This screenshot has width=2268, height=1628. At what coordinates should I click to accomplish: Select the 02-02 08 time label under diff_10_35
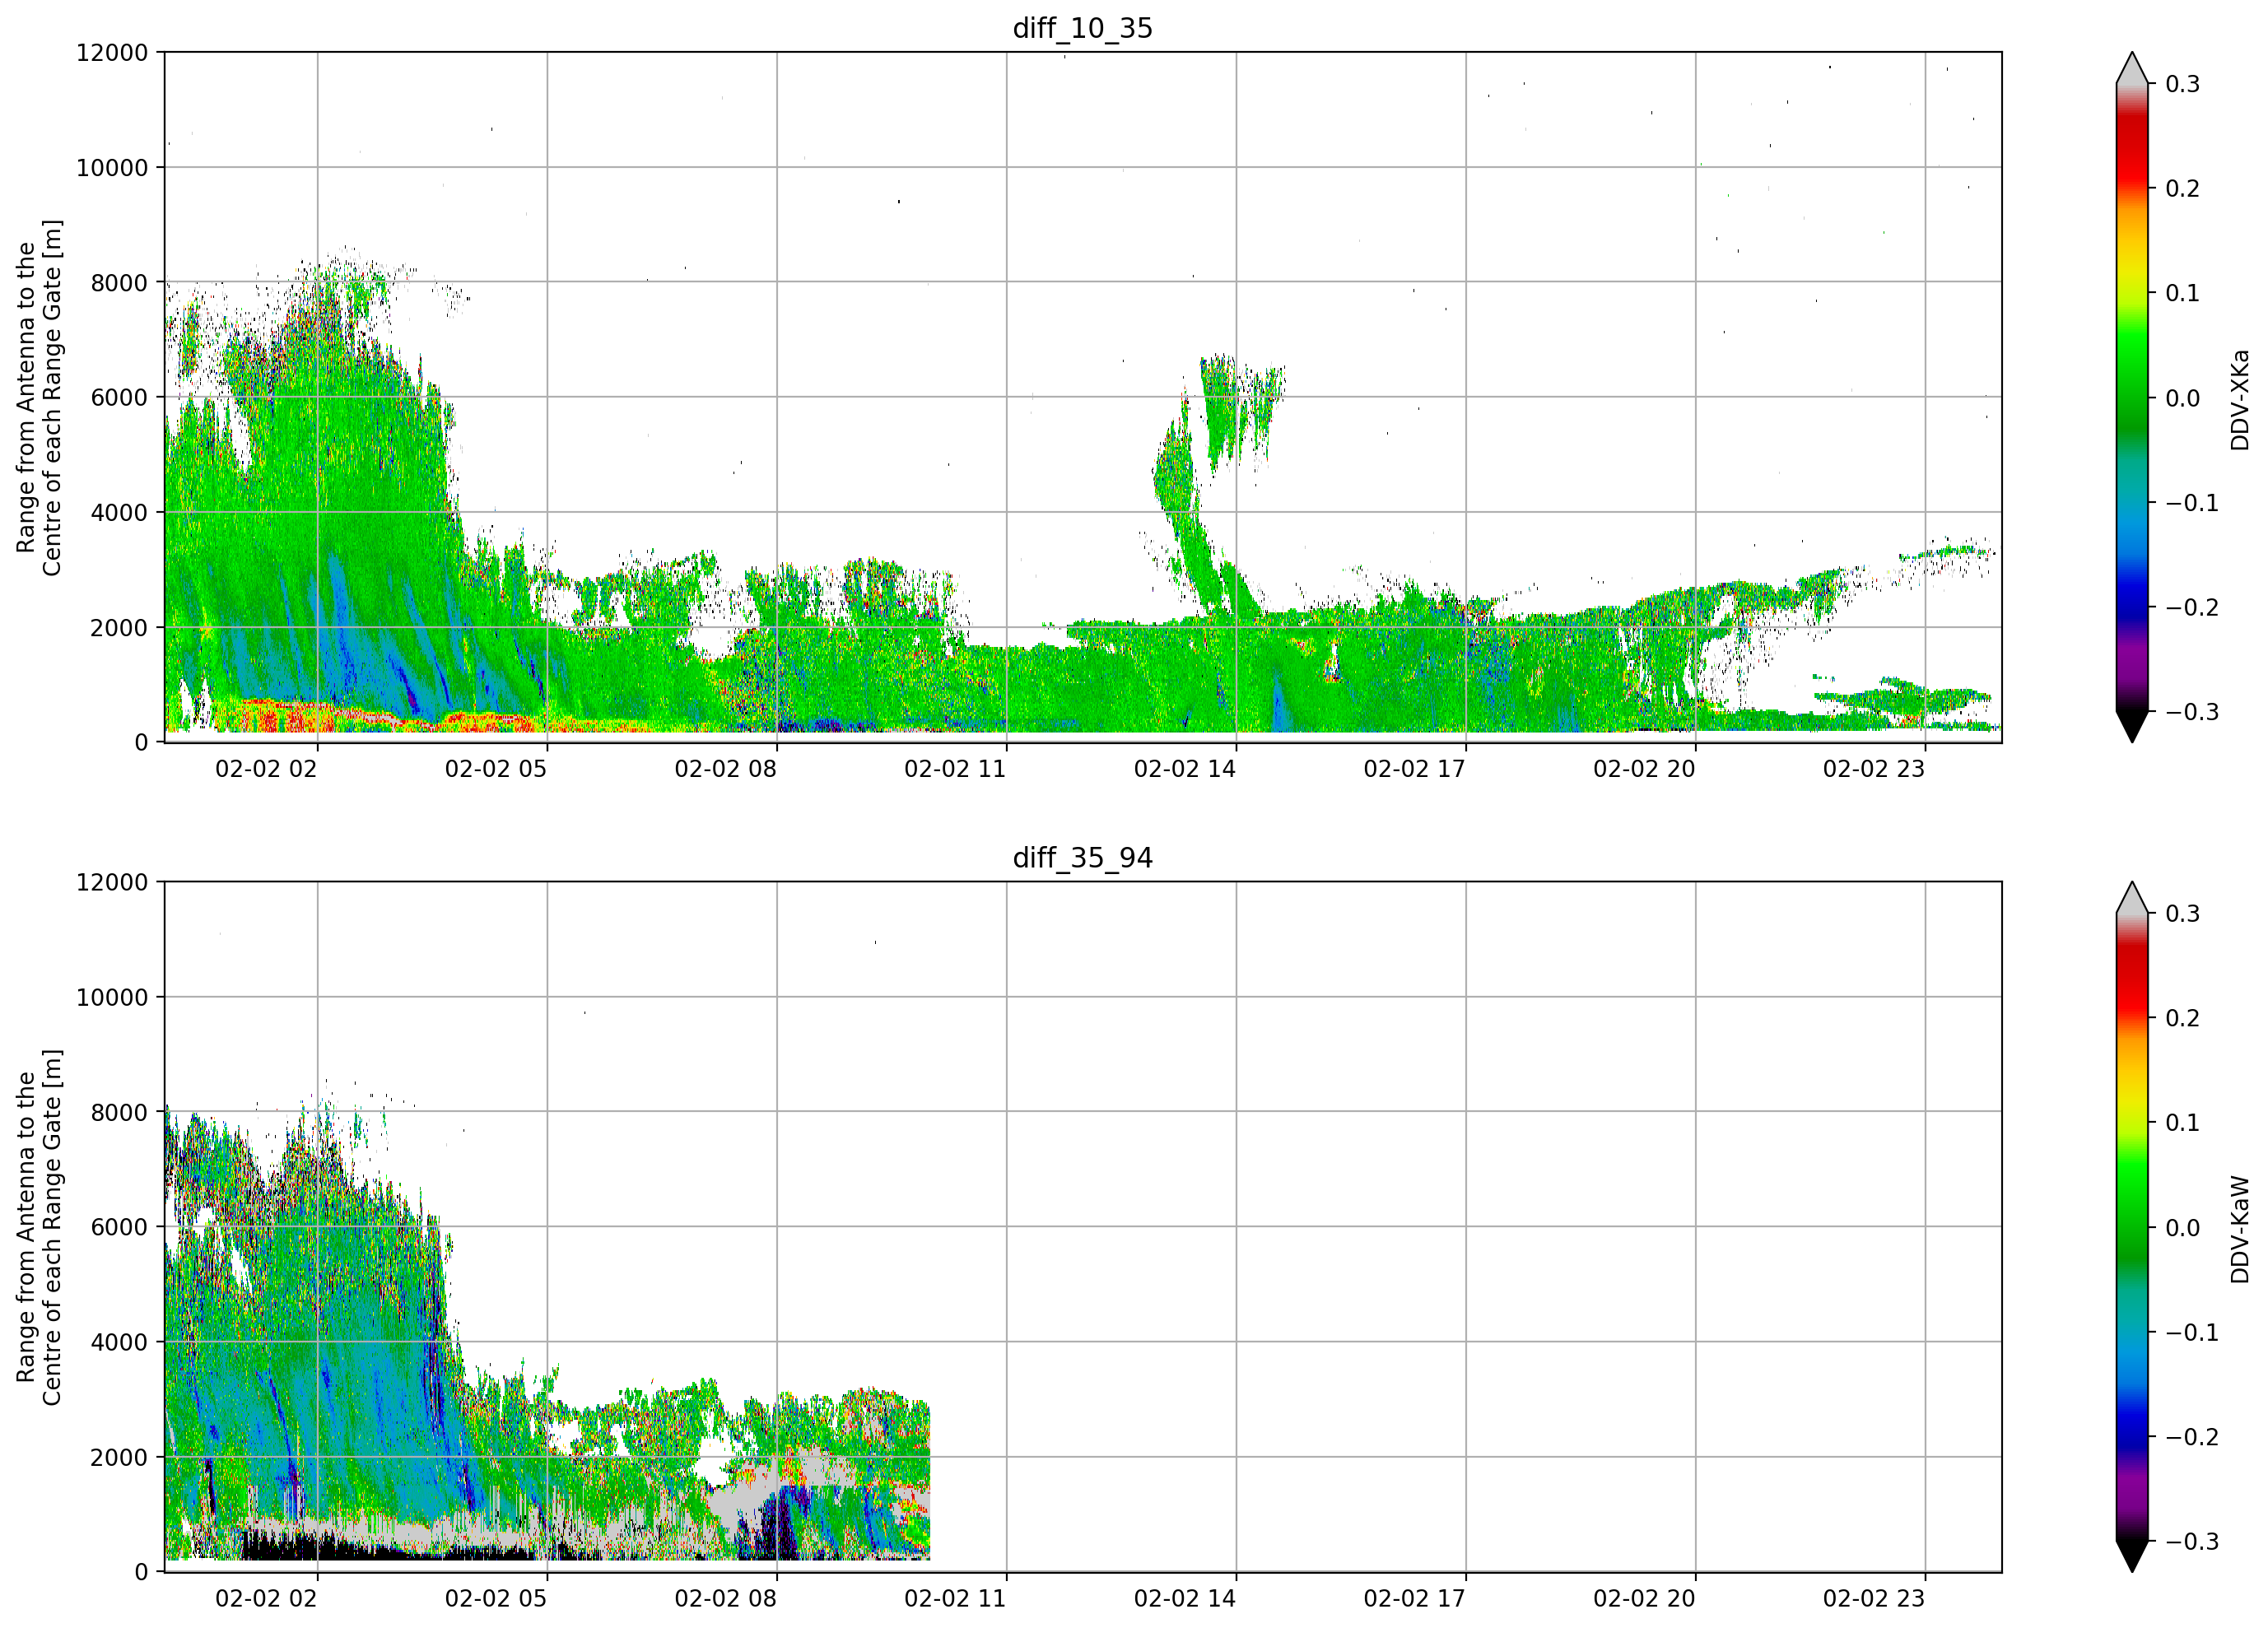click(x=725, y=769)
